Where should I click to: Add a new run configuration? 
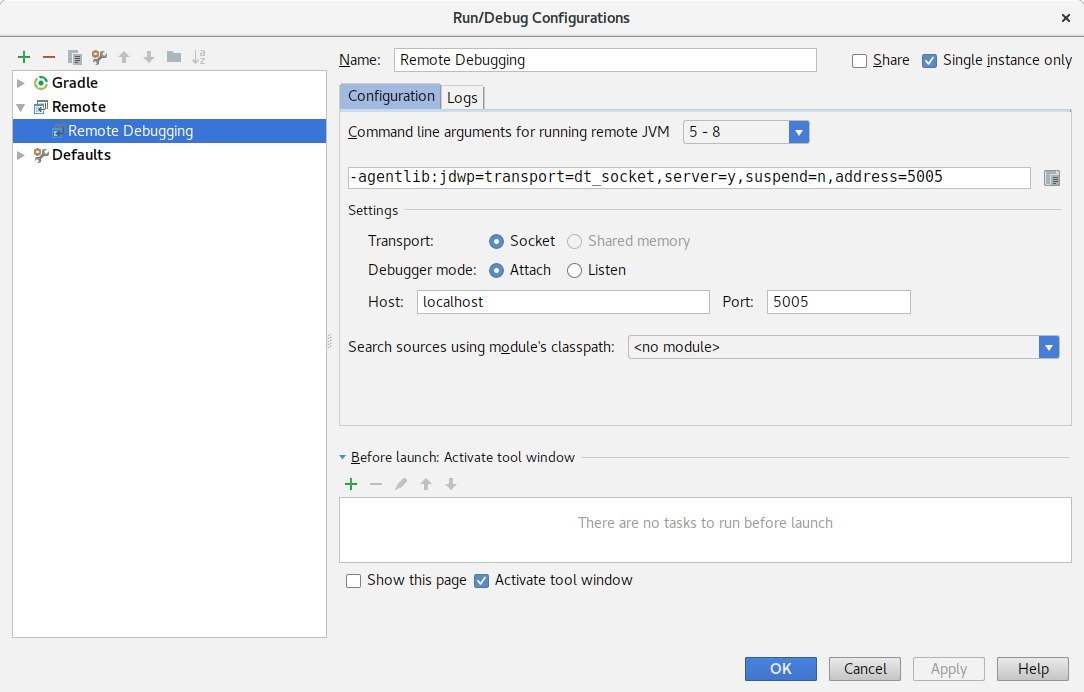click(x=24, y=57)
